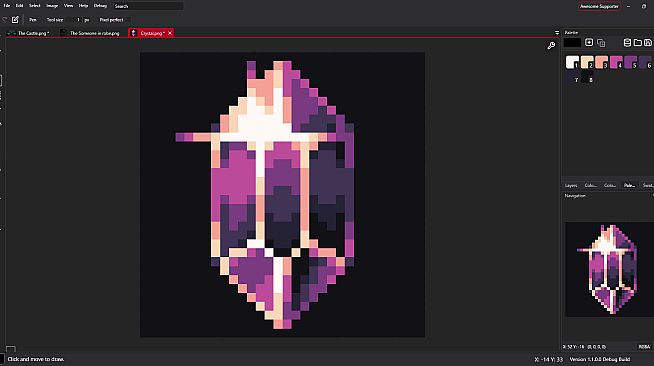Open the Image menu

click(x=52, y=6)
